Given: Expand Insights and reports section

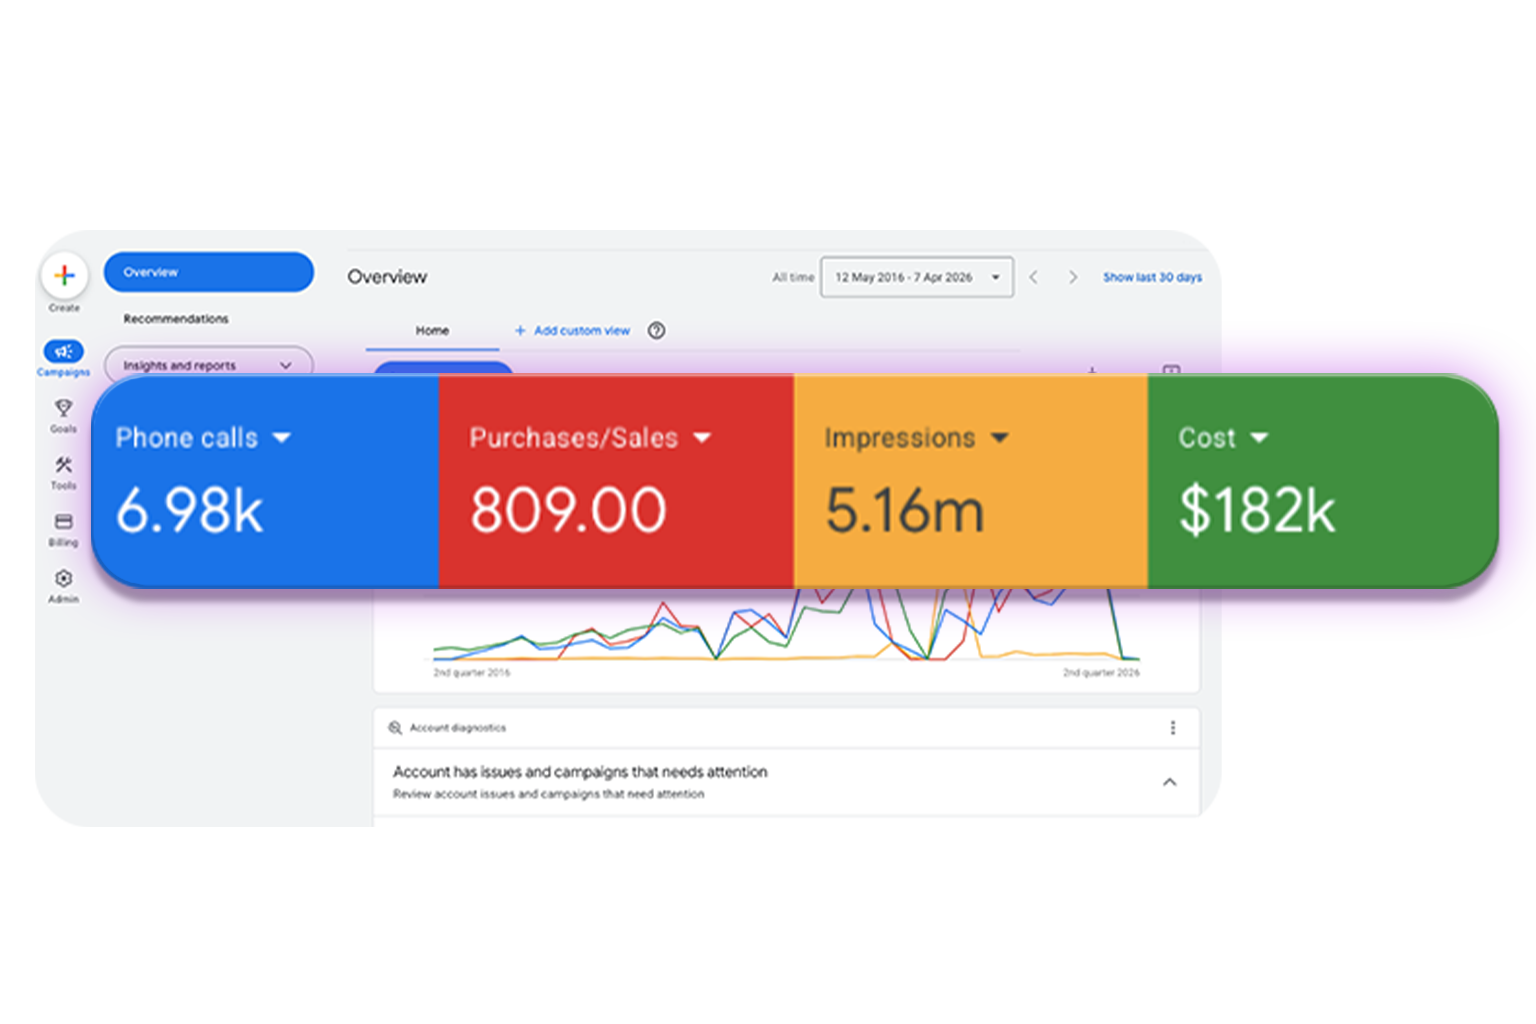Looking at the screenshot, I should point(208,365).
